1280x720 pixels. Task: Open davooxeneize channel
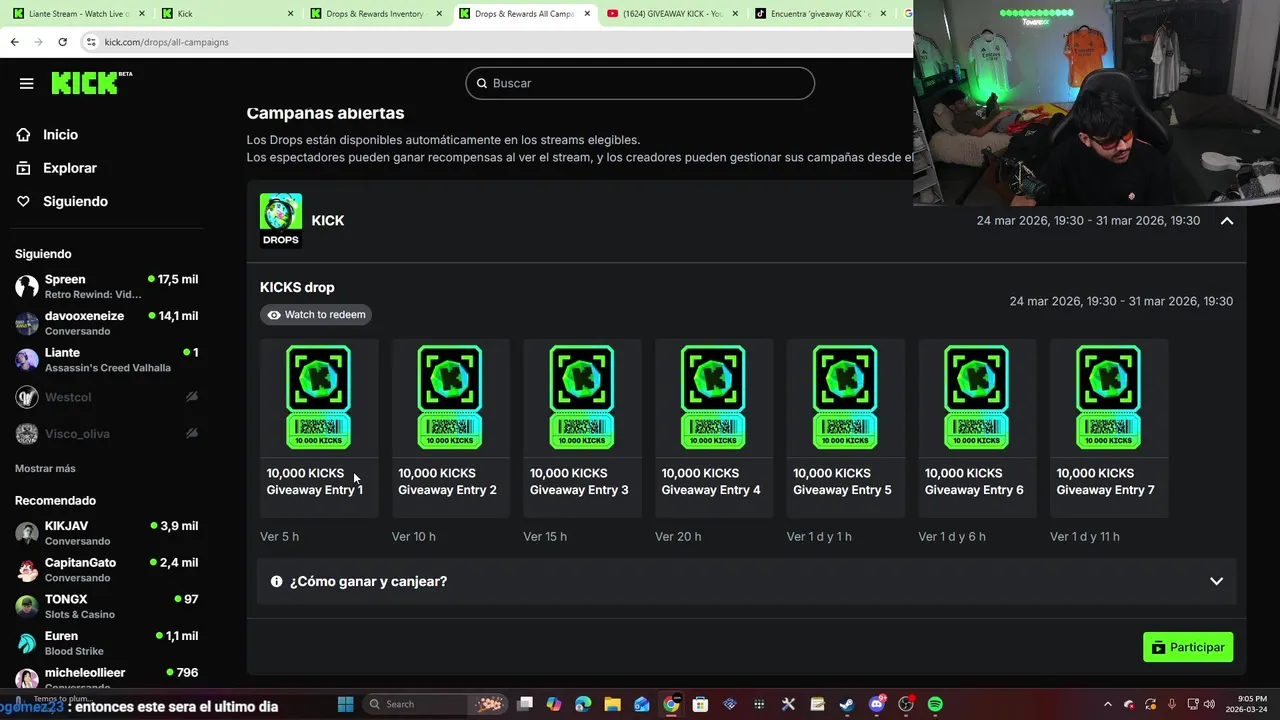pos(106,323)
